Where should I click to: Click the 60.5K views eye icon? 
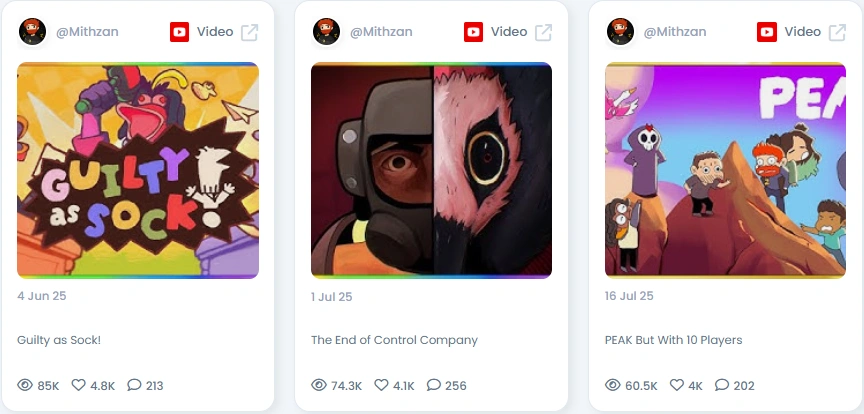pos(613,385)
